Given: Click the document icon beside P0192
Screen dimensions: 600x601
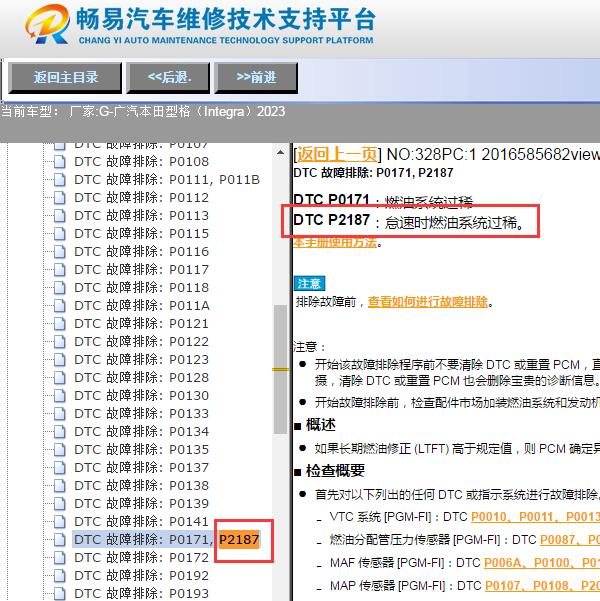Looking at the screenshot, I should pyautogui.click(x=59, y=576).
